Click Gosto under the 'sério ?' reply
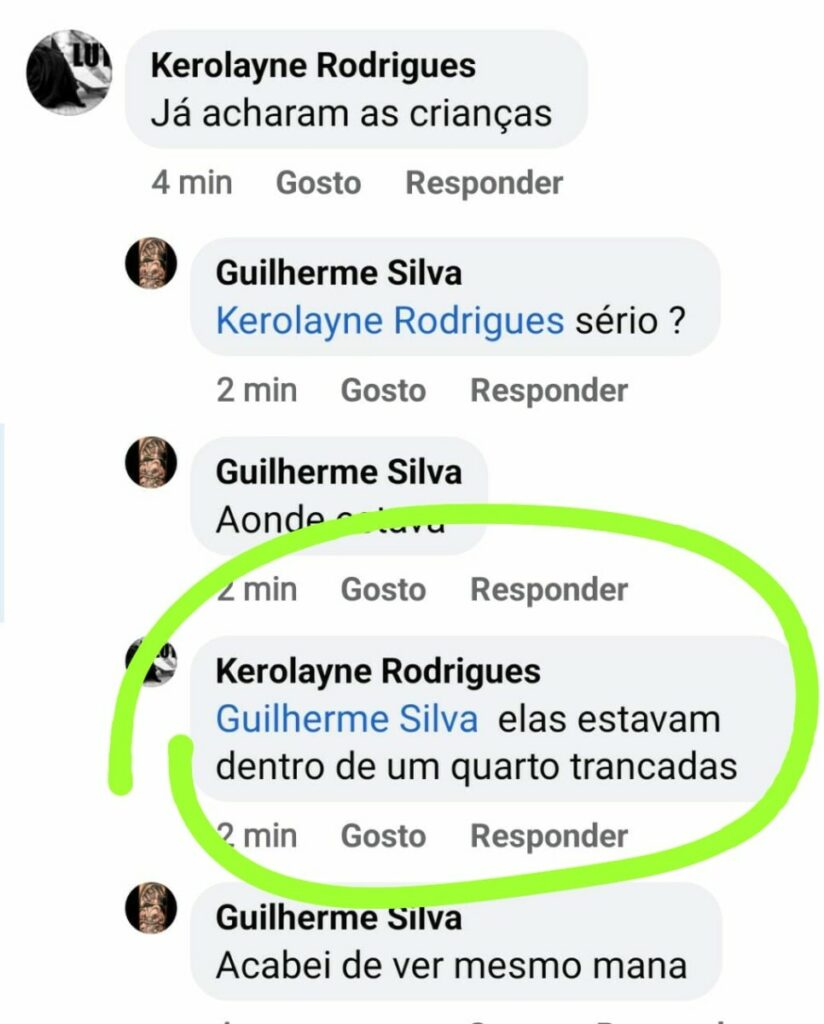This screenshot has height=1024, width=824. [383, 391]
